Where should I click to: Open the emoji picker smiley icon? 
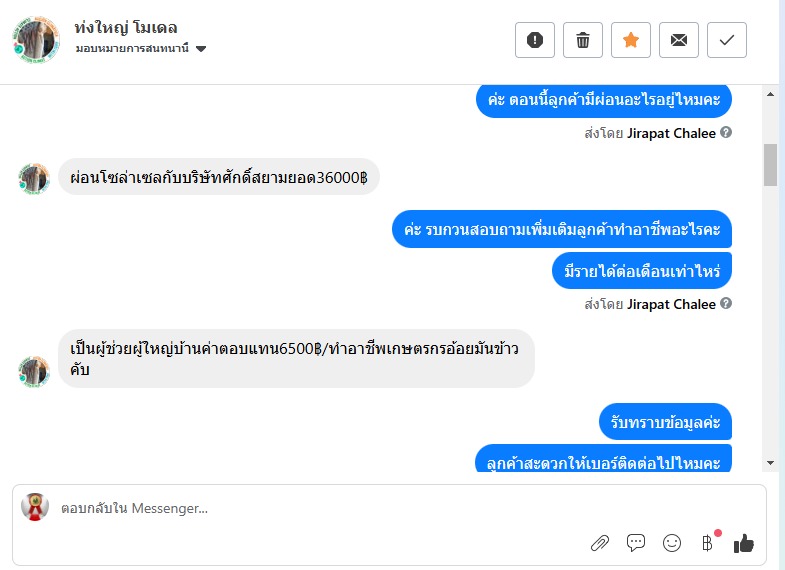[x=672, y=543]
